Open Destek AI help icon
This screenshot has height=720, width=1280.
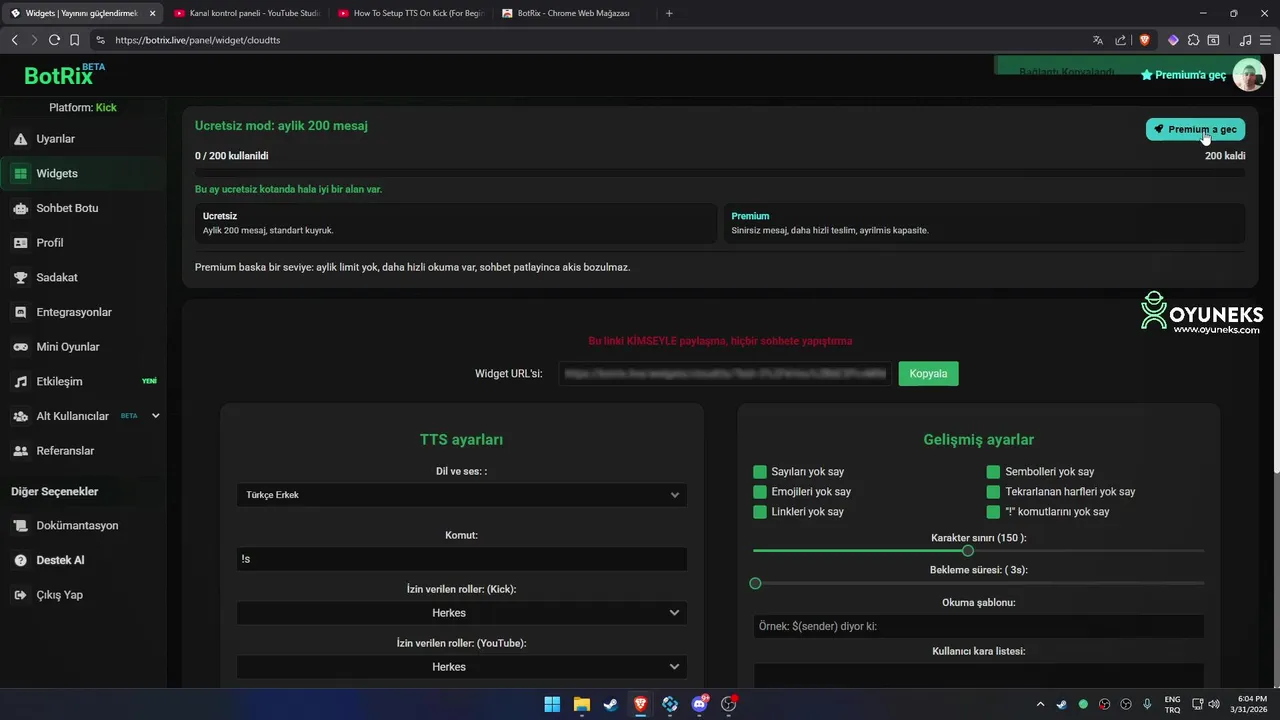20,560
